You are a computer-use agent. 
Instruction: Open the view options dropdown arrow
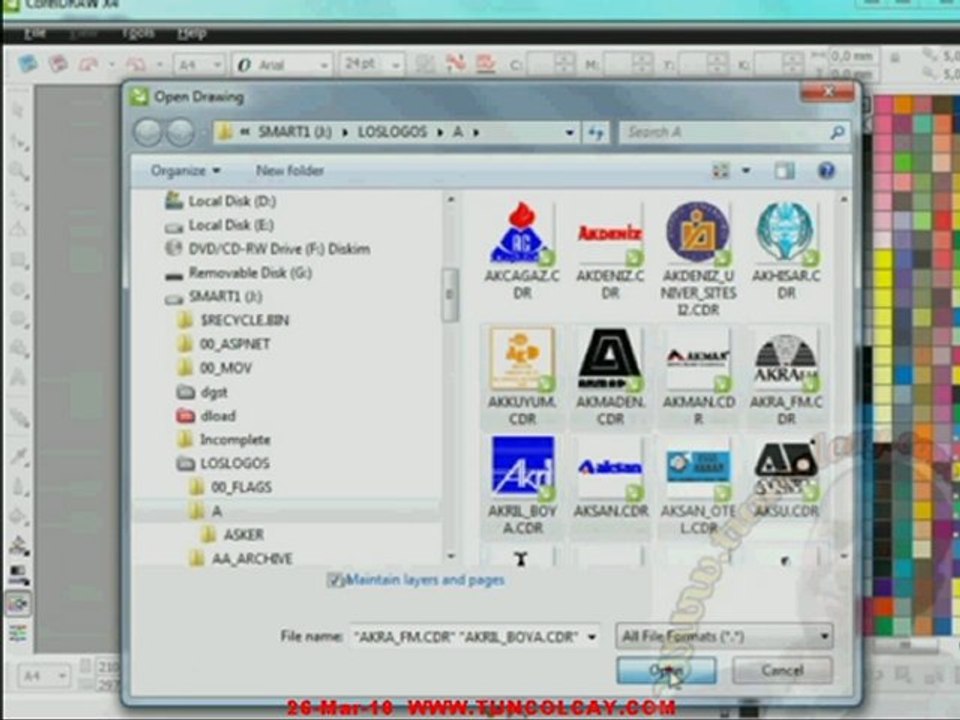point(746,171)
